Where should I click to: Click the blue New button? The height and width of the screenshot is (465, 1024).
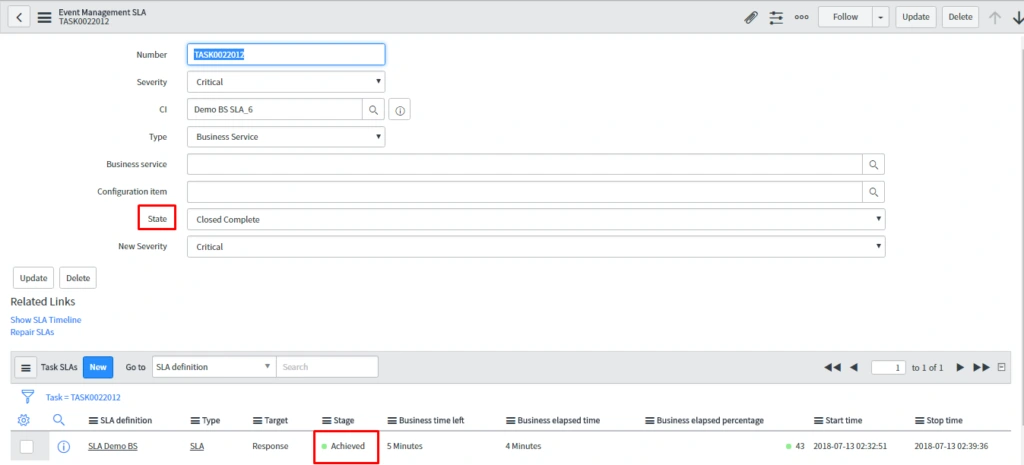point(97,367)
